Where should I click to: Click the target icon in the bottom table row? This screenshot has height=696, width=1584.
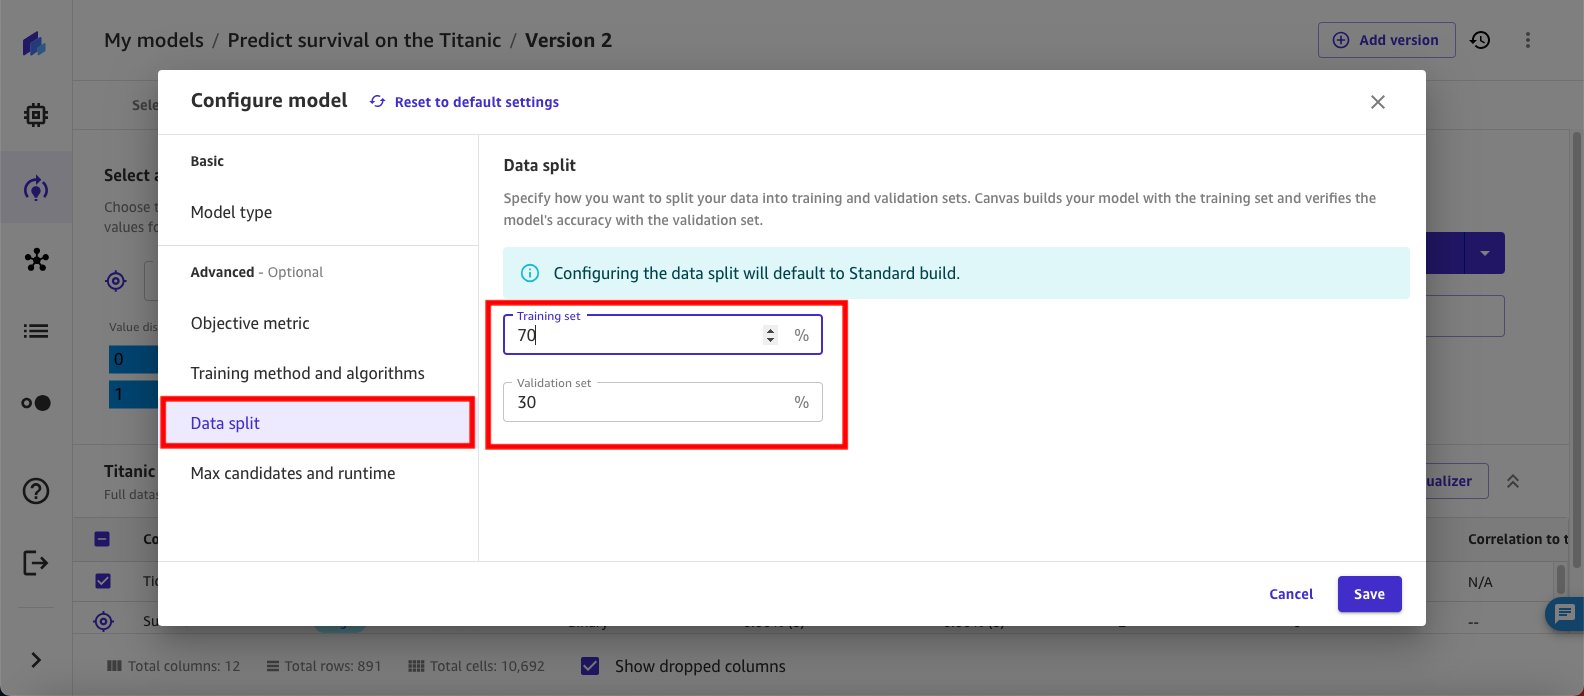tap(103, 622)
